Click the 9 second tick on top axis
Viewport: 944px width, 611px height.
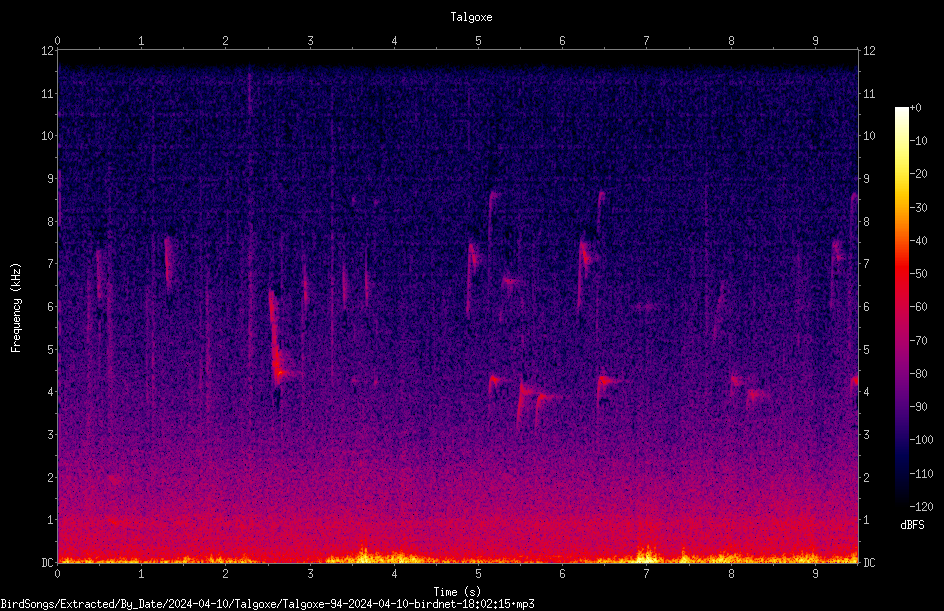pos(815,41)
